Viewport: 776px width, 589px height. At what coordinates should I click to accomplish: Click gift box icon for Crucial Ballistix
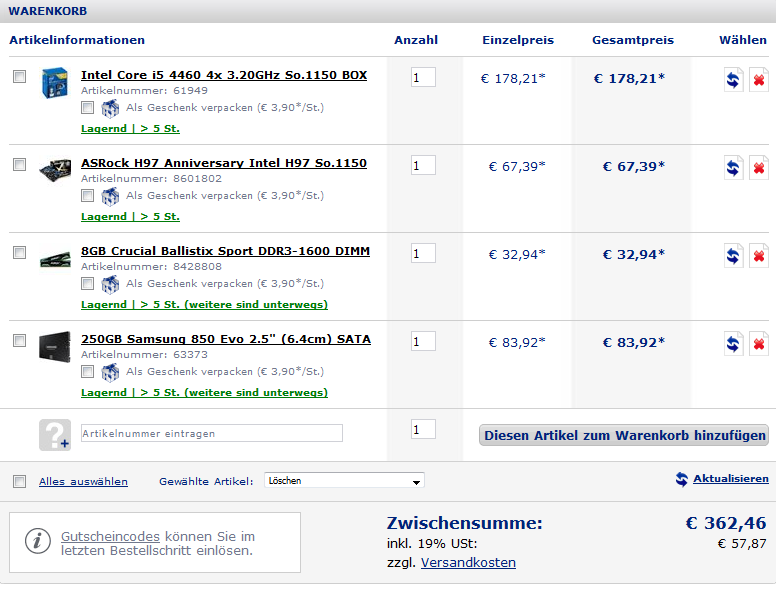[x=110, y=284]
